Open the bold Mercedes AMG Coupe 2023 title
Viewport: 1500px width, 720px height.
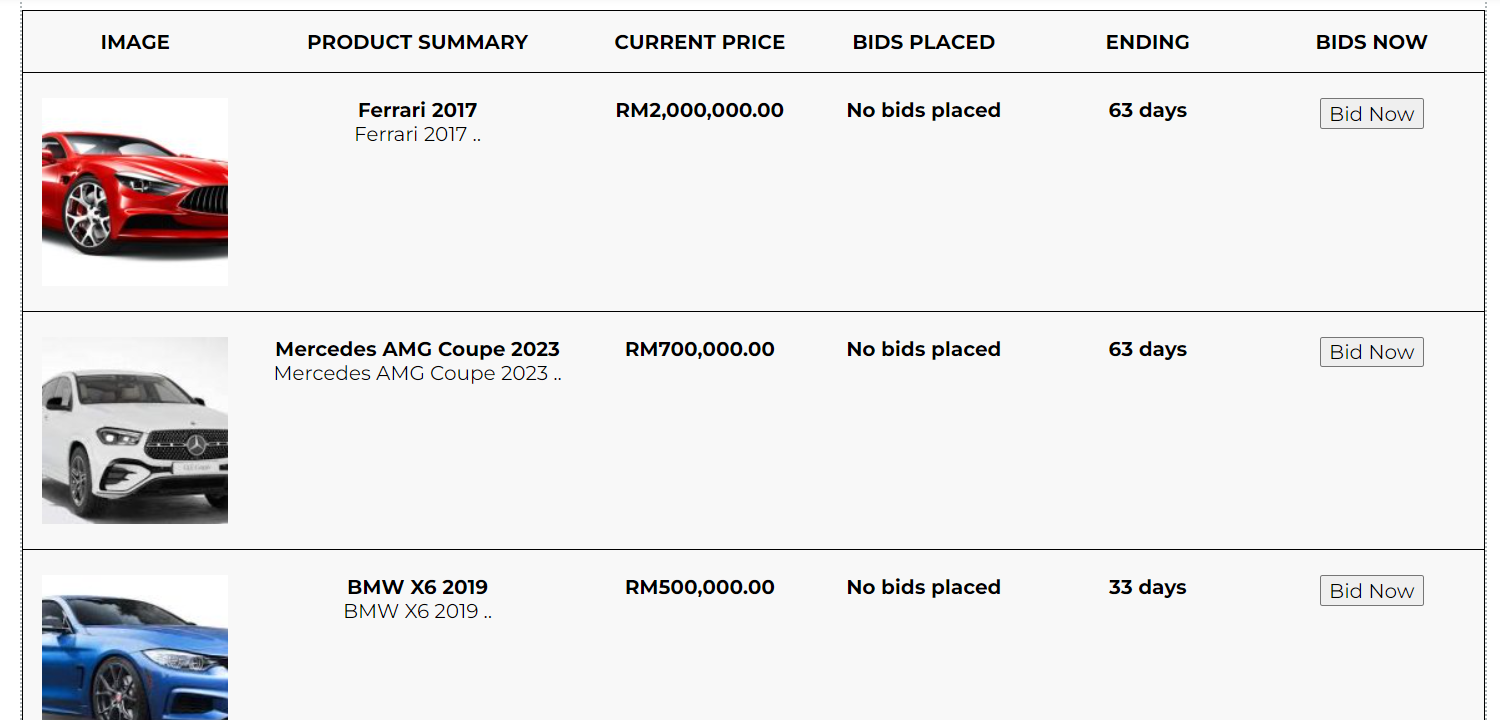click(417, 349)
